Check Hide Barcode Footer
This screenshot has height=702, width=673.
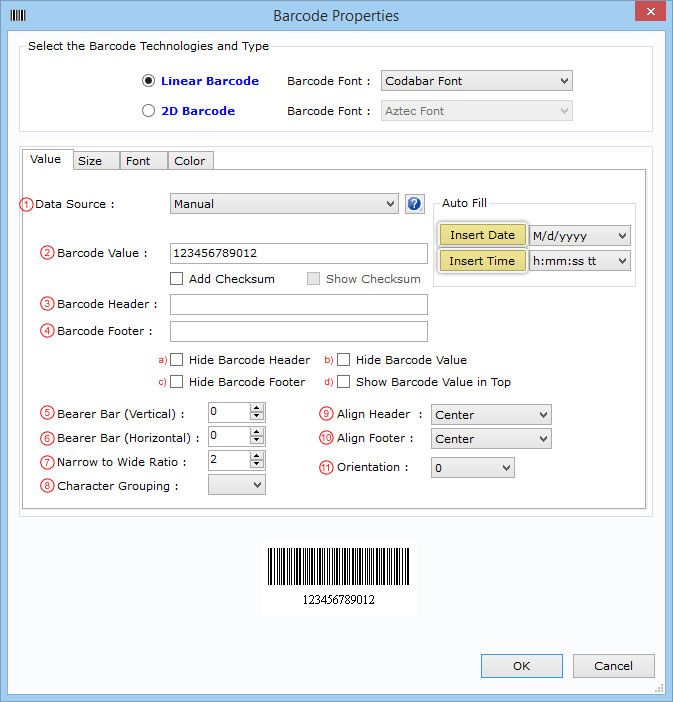(x=176, y=381)
